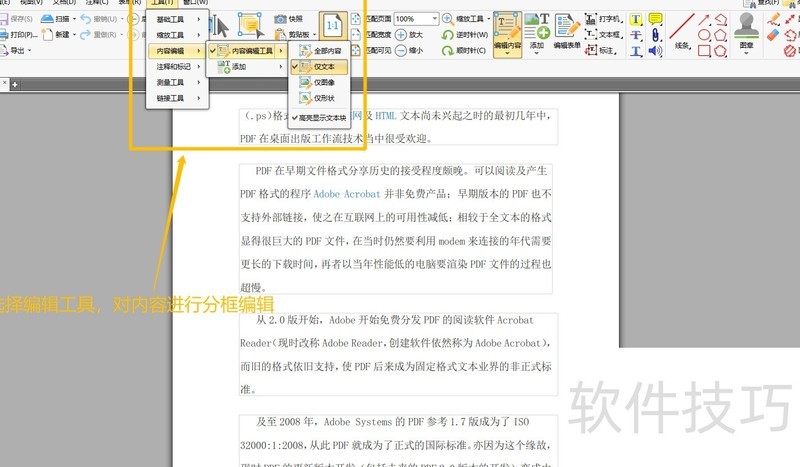The height and width of the screenshot is (467, 800).
Task: Choose the checked 仅文本 option
Action: 318,67
